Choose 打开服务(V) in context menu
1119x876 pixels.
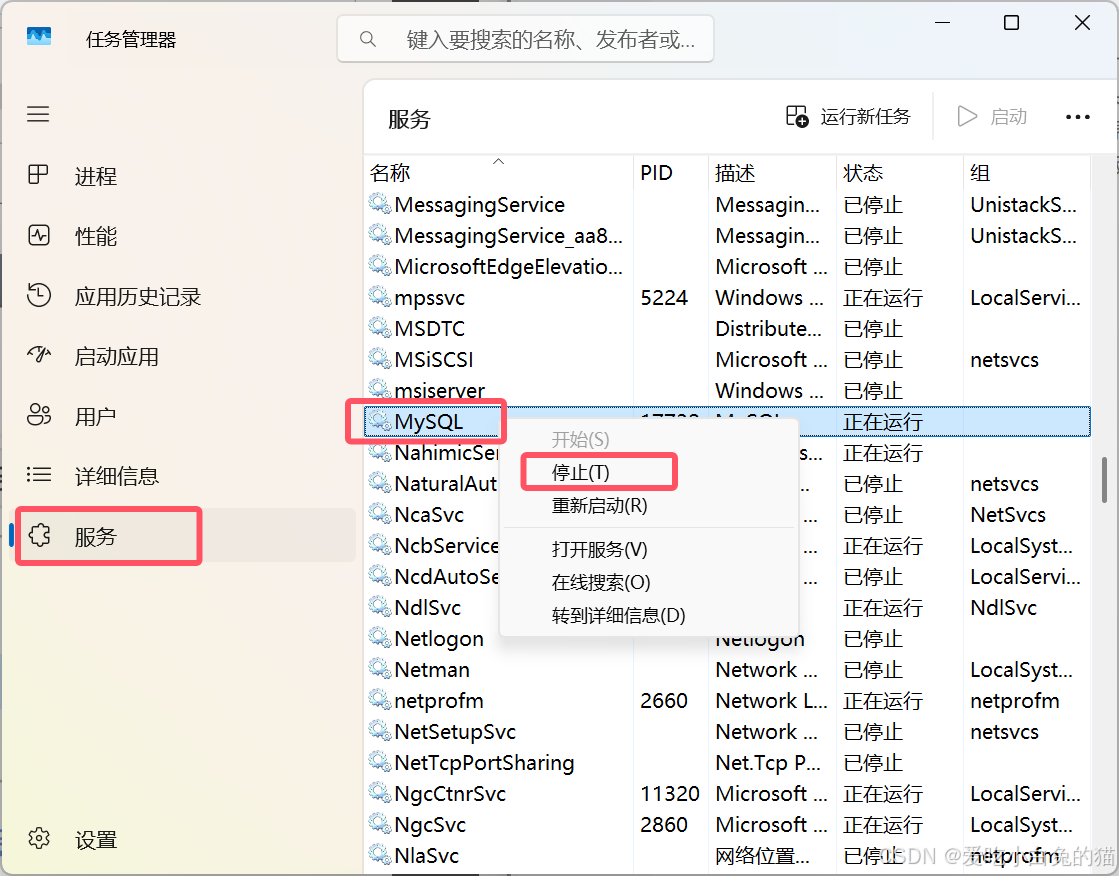(599, 552)
